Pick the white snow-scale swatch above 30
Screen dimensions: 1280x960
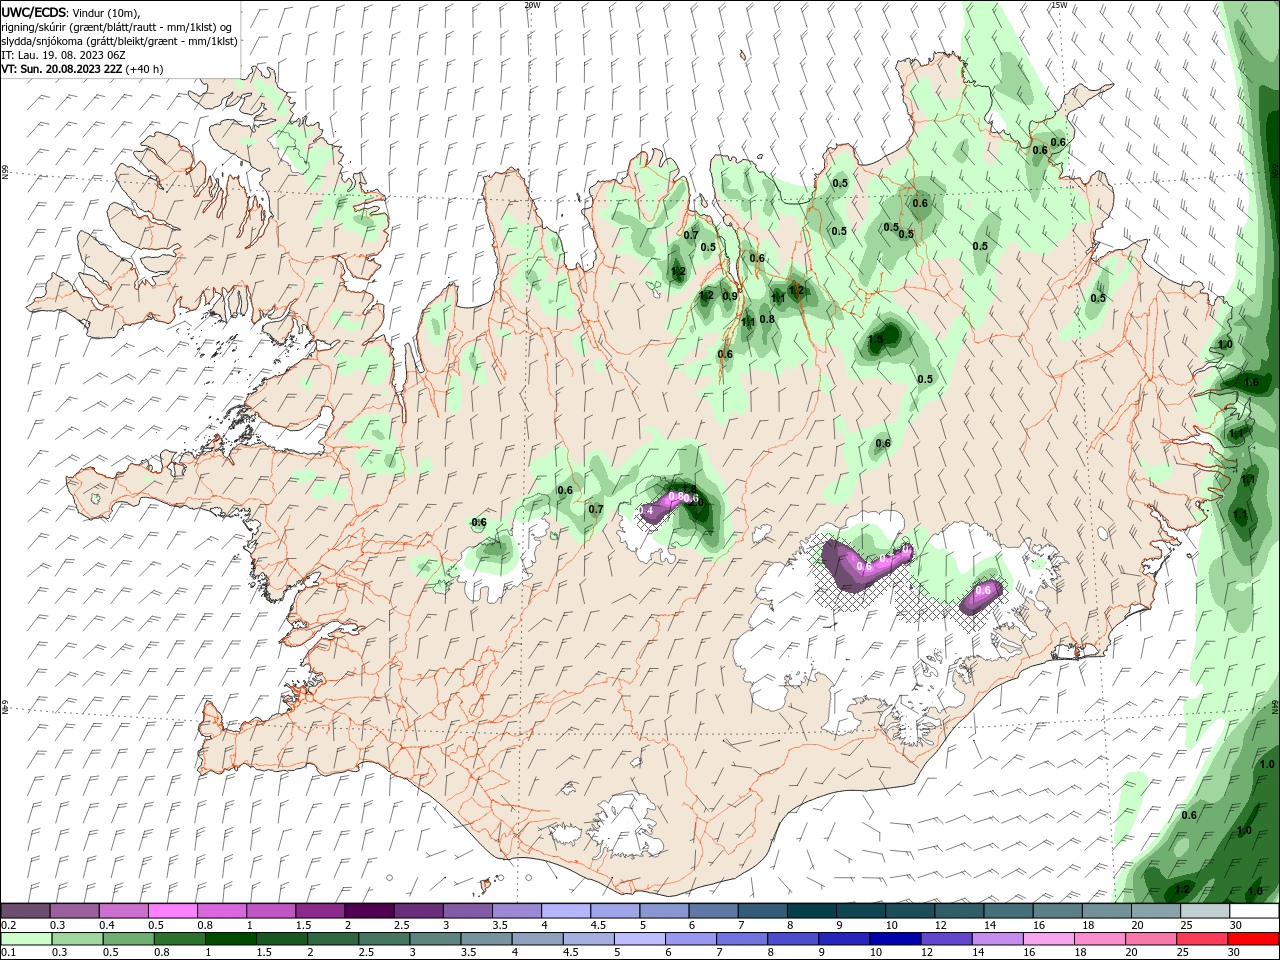(1253, 911)
